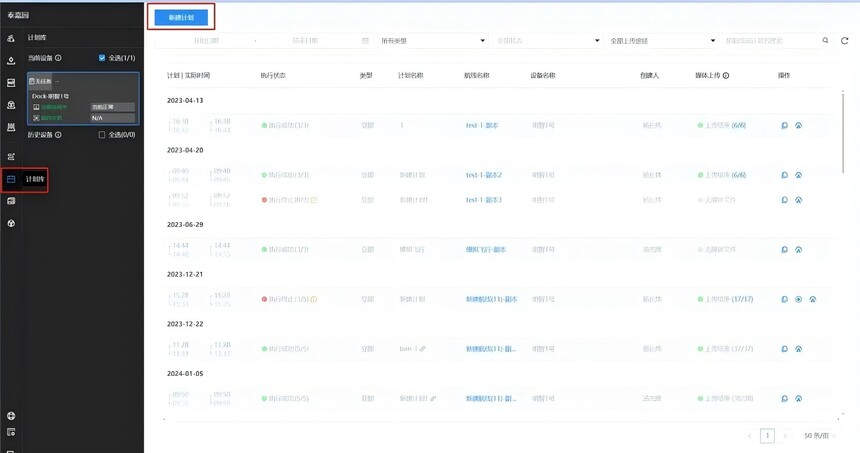Open the 50 条/页 page size dropdown
The width and height of the screenshot is (860, 453).
(820, 436)
